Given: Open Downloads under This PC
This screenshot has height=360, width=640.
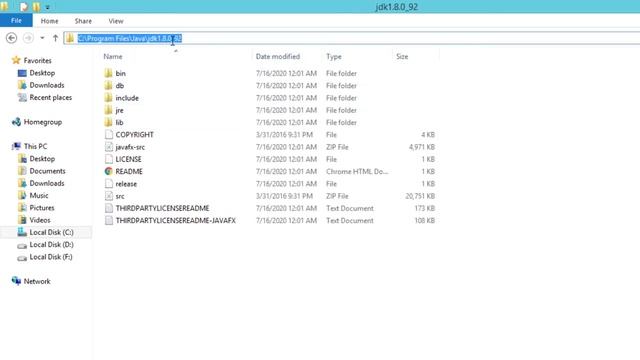Looking at the screenshot, I should click(x=47, y=183).
